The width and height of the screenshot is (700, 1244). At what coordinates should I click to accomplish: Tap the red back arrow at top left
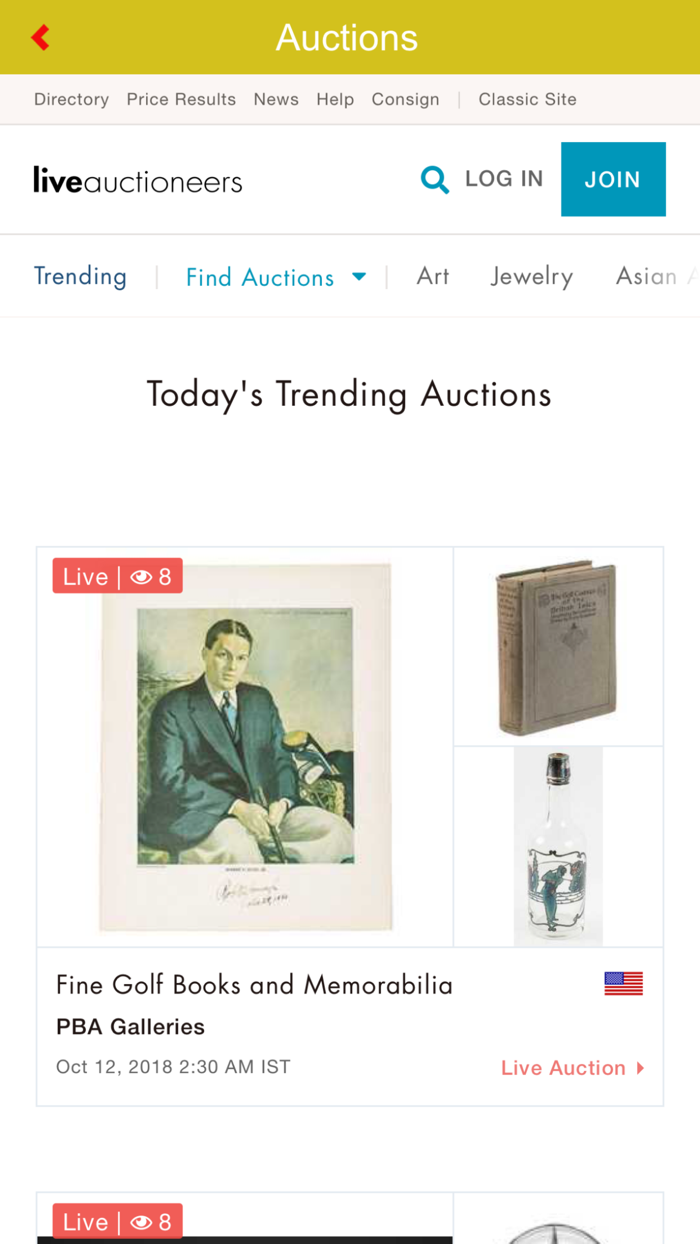[x=39, y=36]
